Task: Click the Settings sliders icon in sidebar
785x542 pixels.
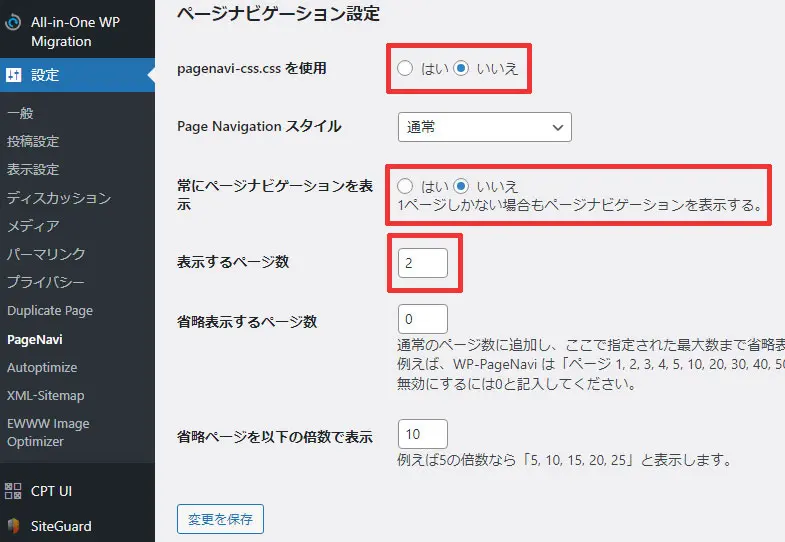Action: pos(14,75)
